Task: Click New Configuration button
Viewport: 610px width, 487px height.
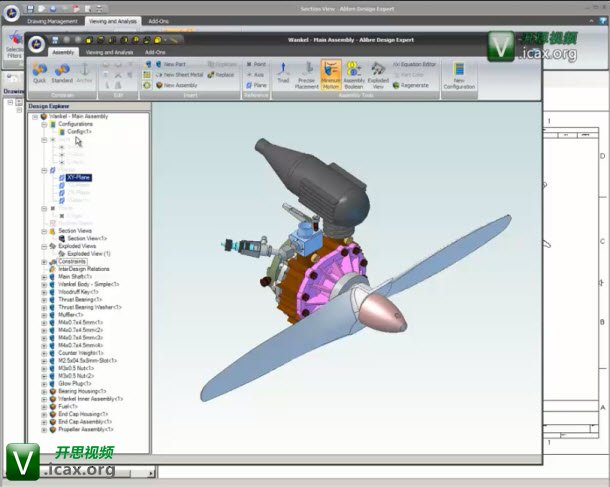Action: pos(459,76)
